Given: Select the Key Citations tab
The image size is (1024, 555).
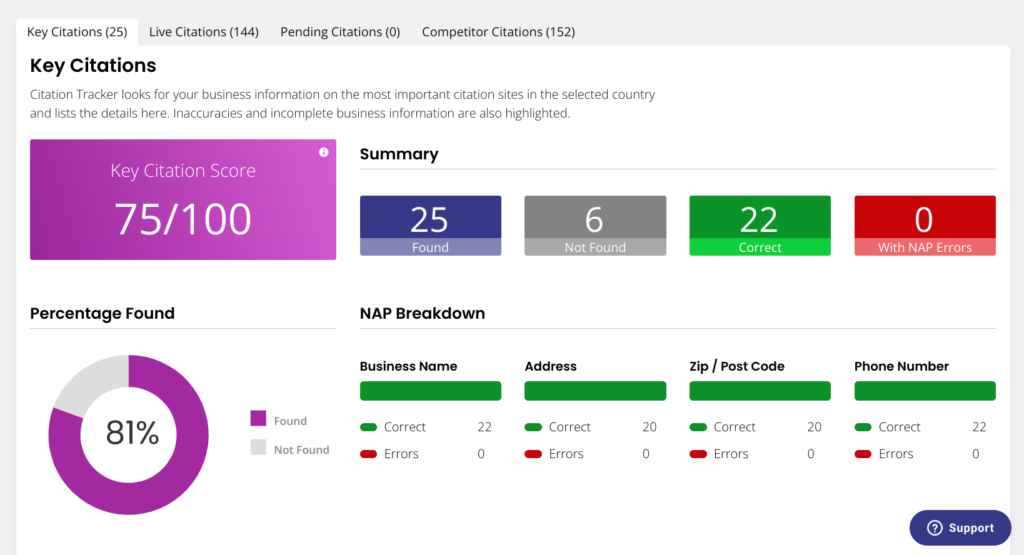Looking at the screenshot, I should (77, 32).
